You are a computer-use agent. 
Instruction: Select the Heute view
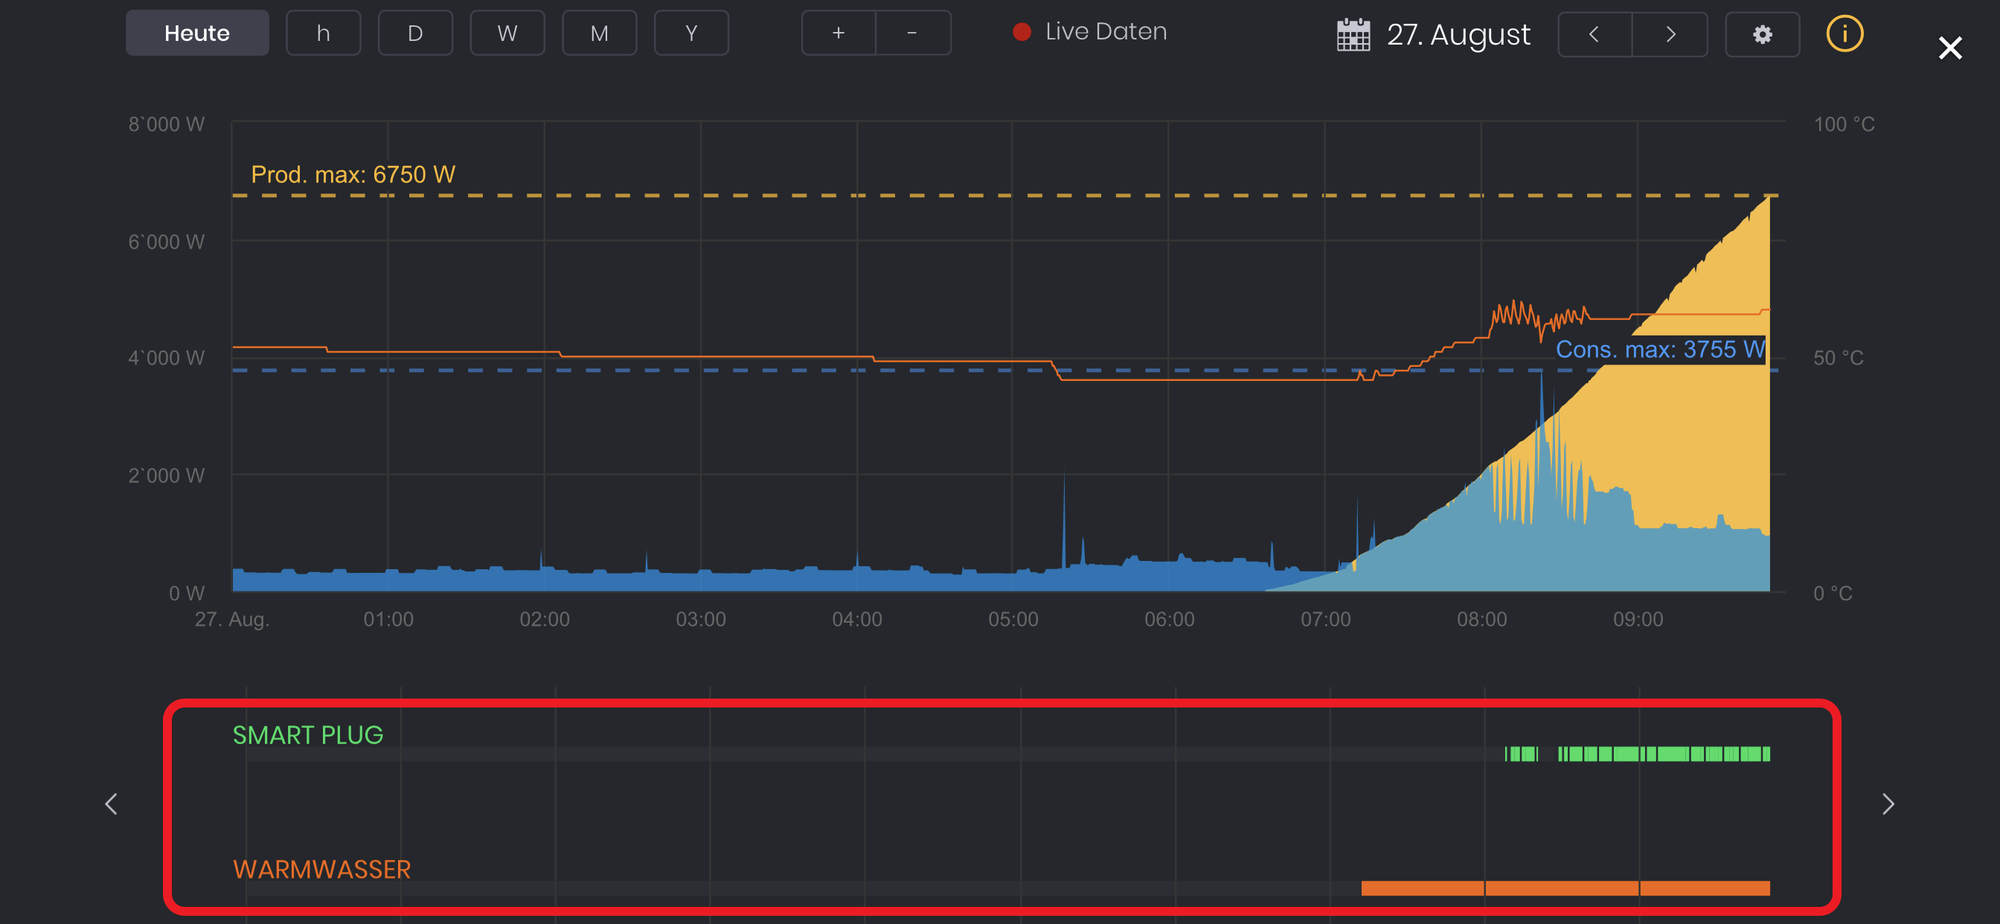coord(197,34)
